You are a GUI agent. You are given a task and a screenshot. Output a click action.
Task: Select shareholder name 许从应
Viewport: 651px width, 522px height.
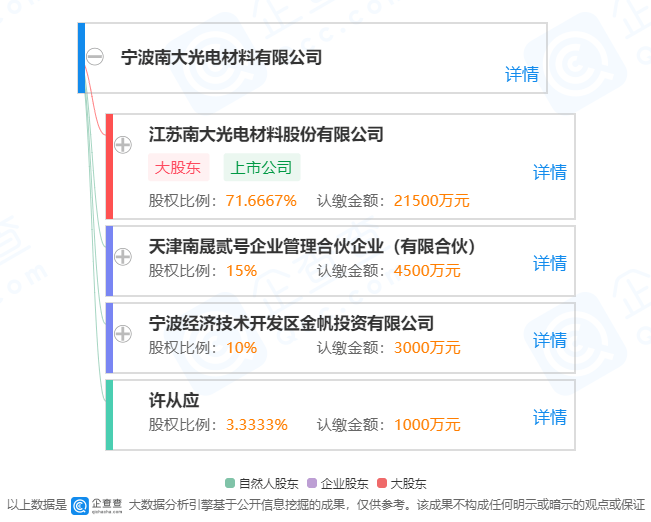[x=174, y=400]
